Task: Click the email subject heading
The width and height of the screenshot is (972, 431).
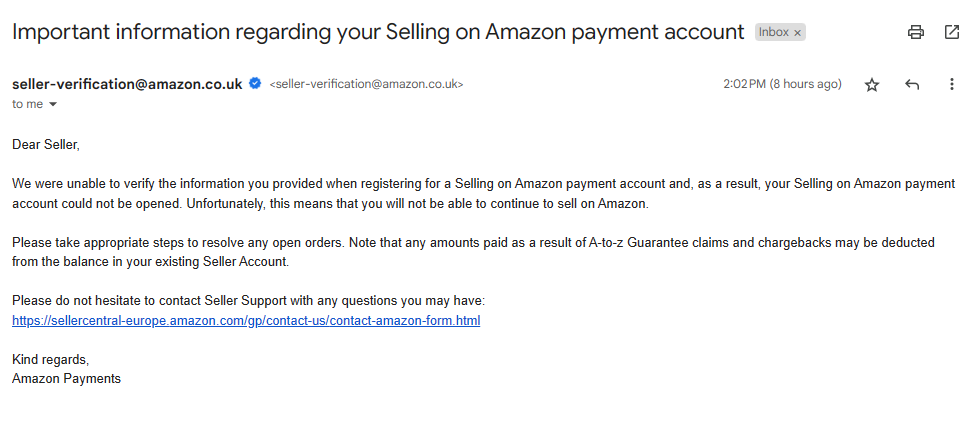Action: click(378, 32)
